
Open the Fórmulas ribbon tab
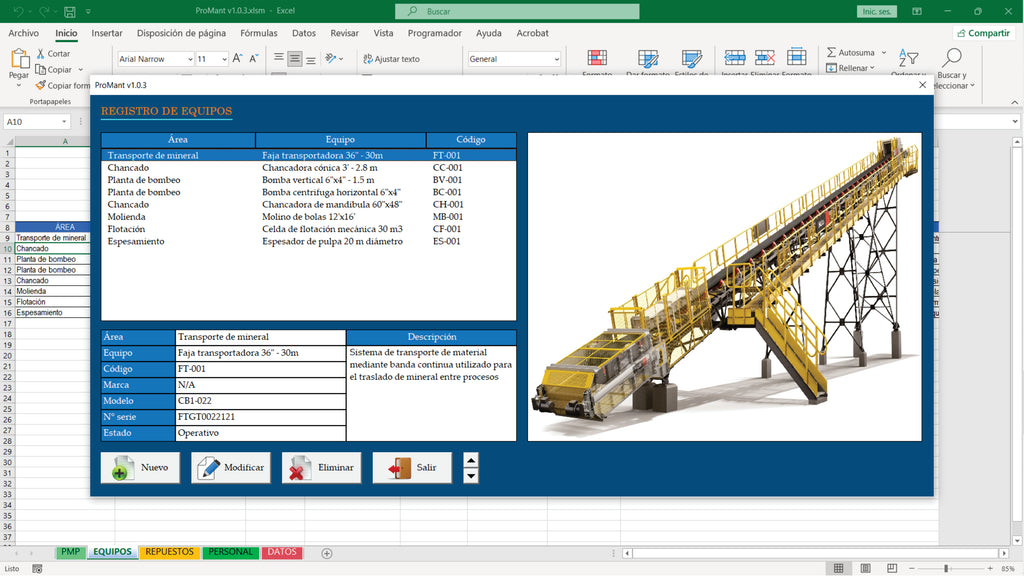(x=259, y=33)
